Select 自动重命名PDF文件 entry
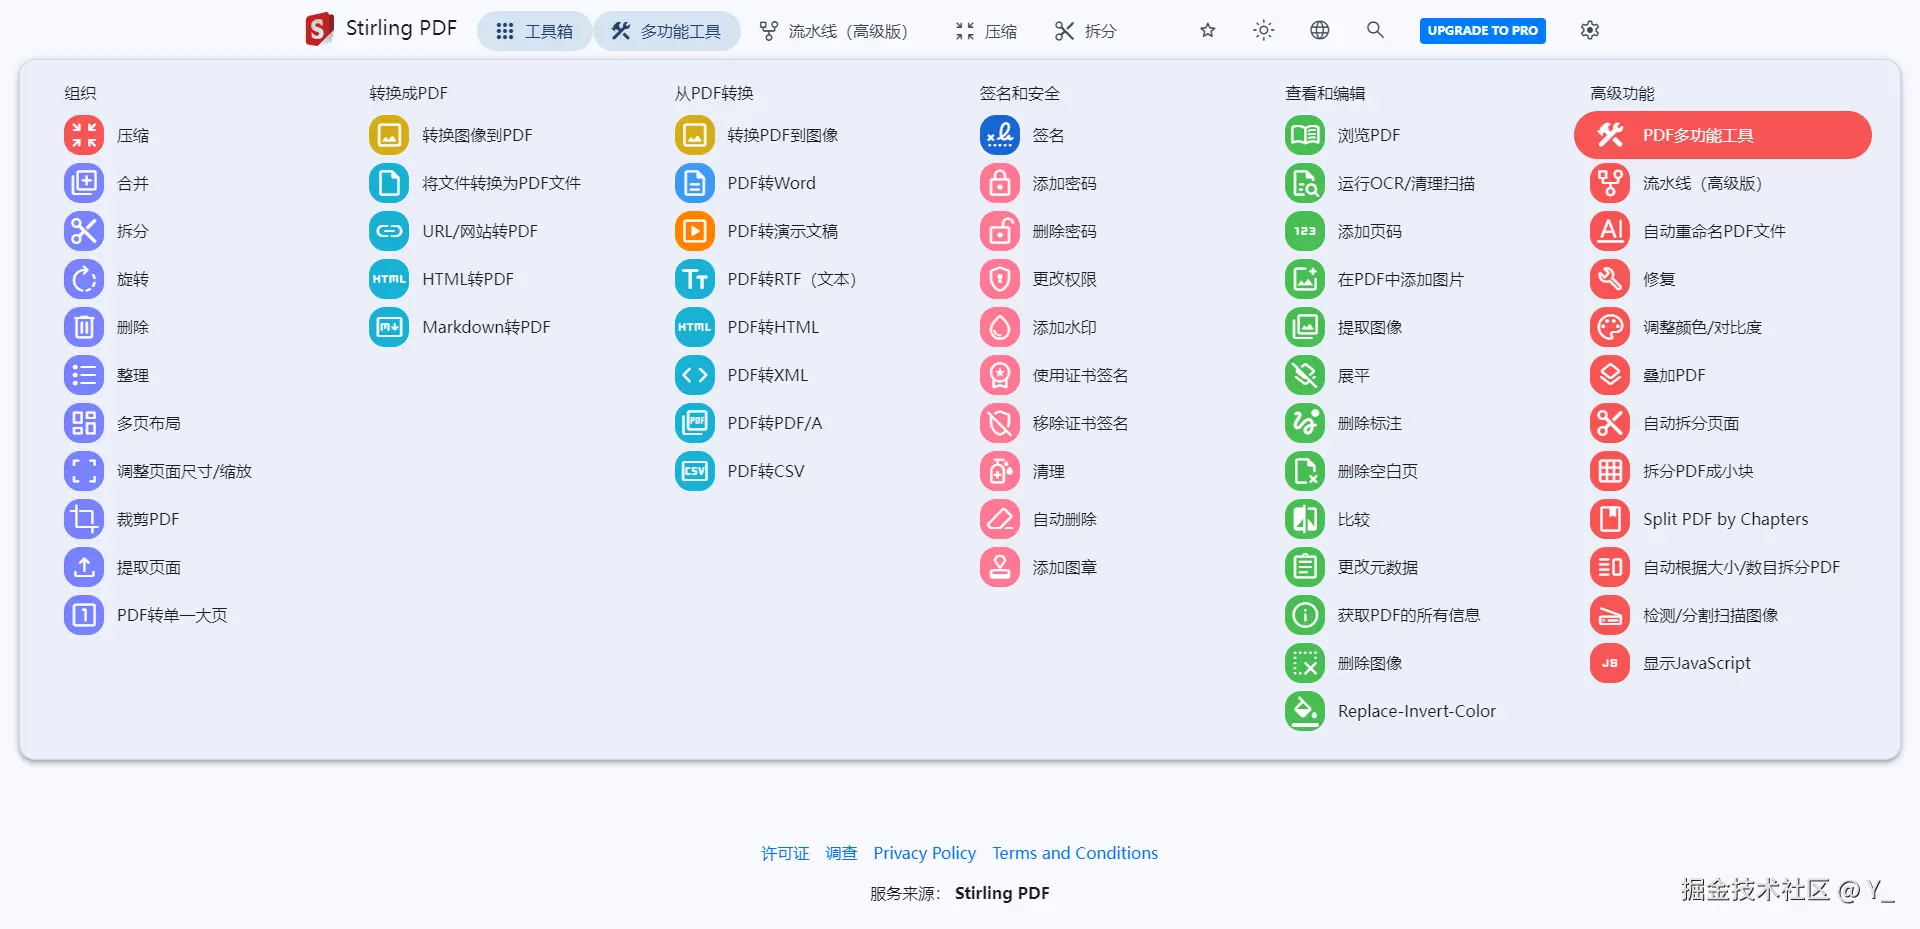The height and width of the screenshot is (929, 1920). 1688,231
